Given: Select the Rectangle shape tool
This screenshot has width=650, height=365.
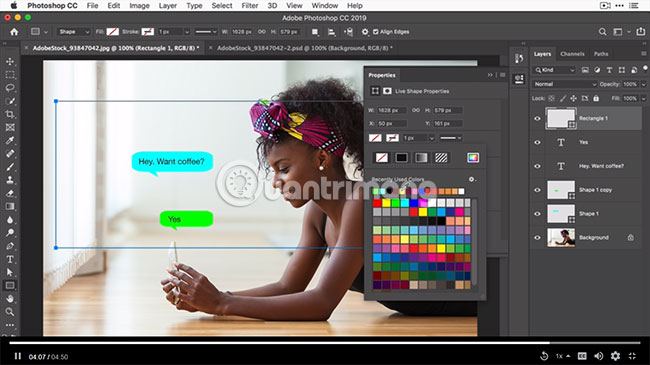Looking at the screenshot, I should (10, 285).
